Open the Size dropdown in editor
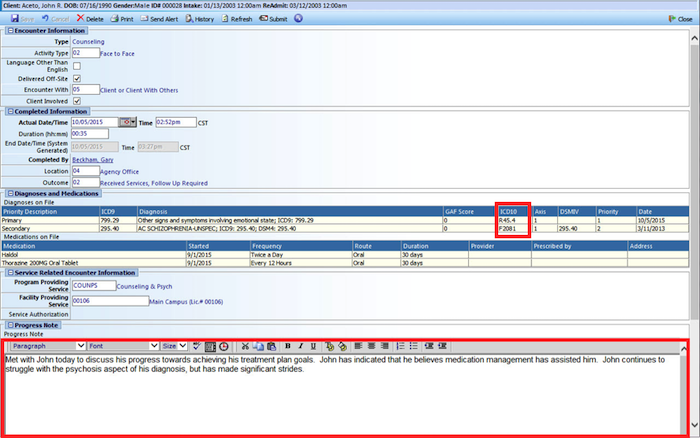This screenshot has width=700, height=438. (x=174, y=346)
